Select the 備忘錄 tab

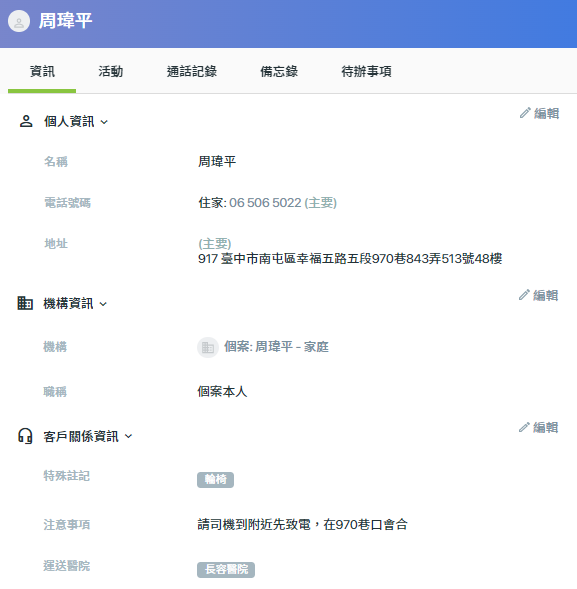click(279, 71)
